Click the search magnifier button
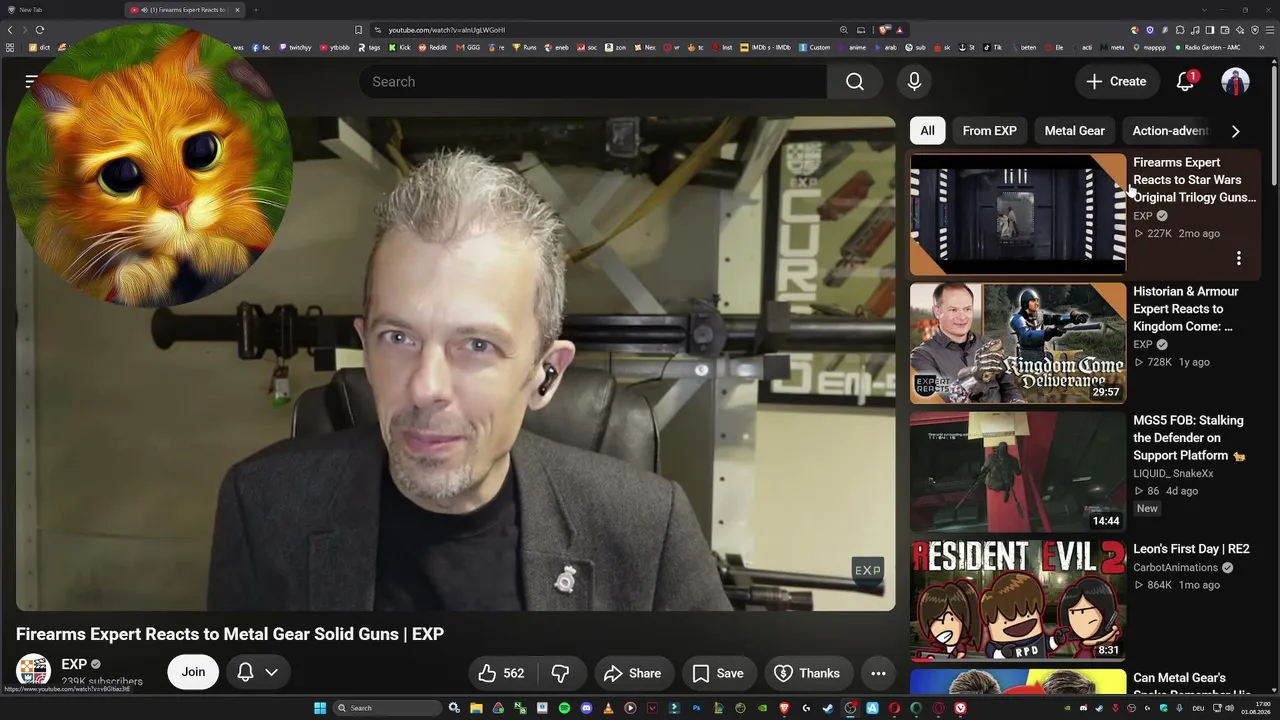 pos(855,82)
